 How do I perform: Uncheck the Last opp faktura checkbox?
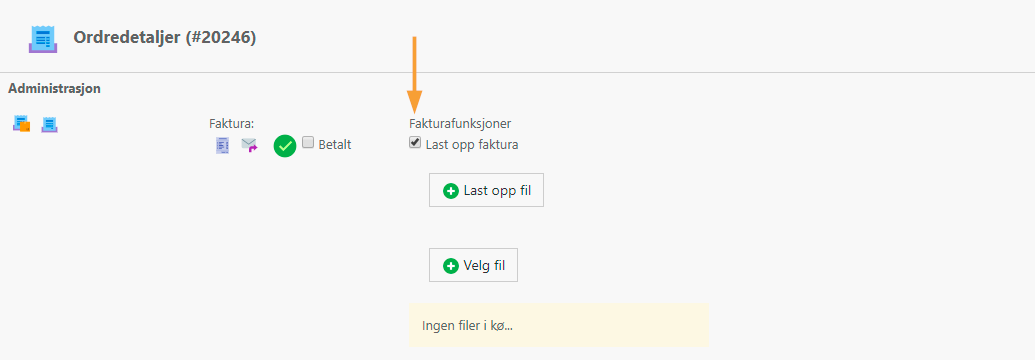pos(415,142)
